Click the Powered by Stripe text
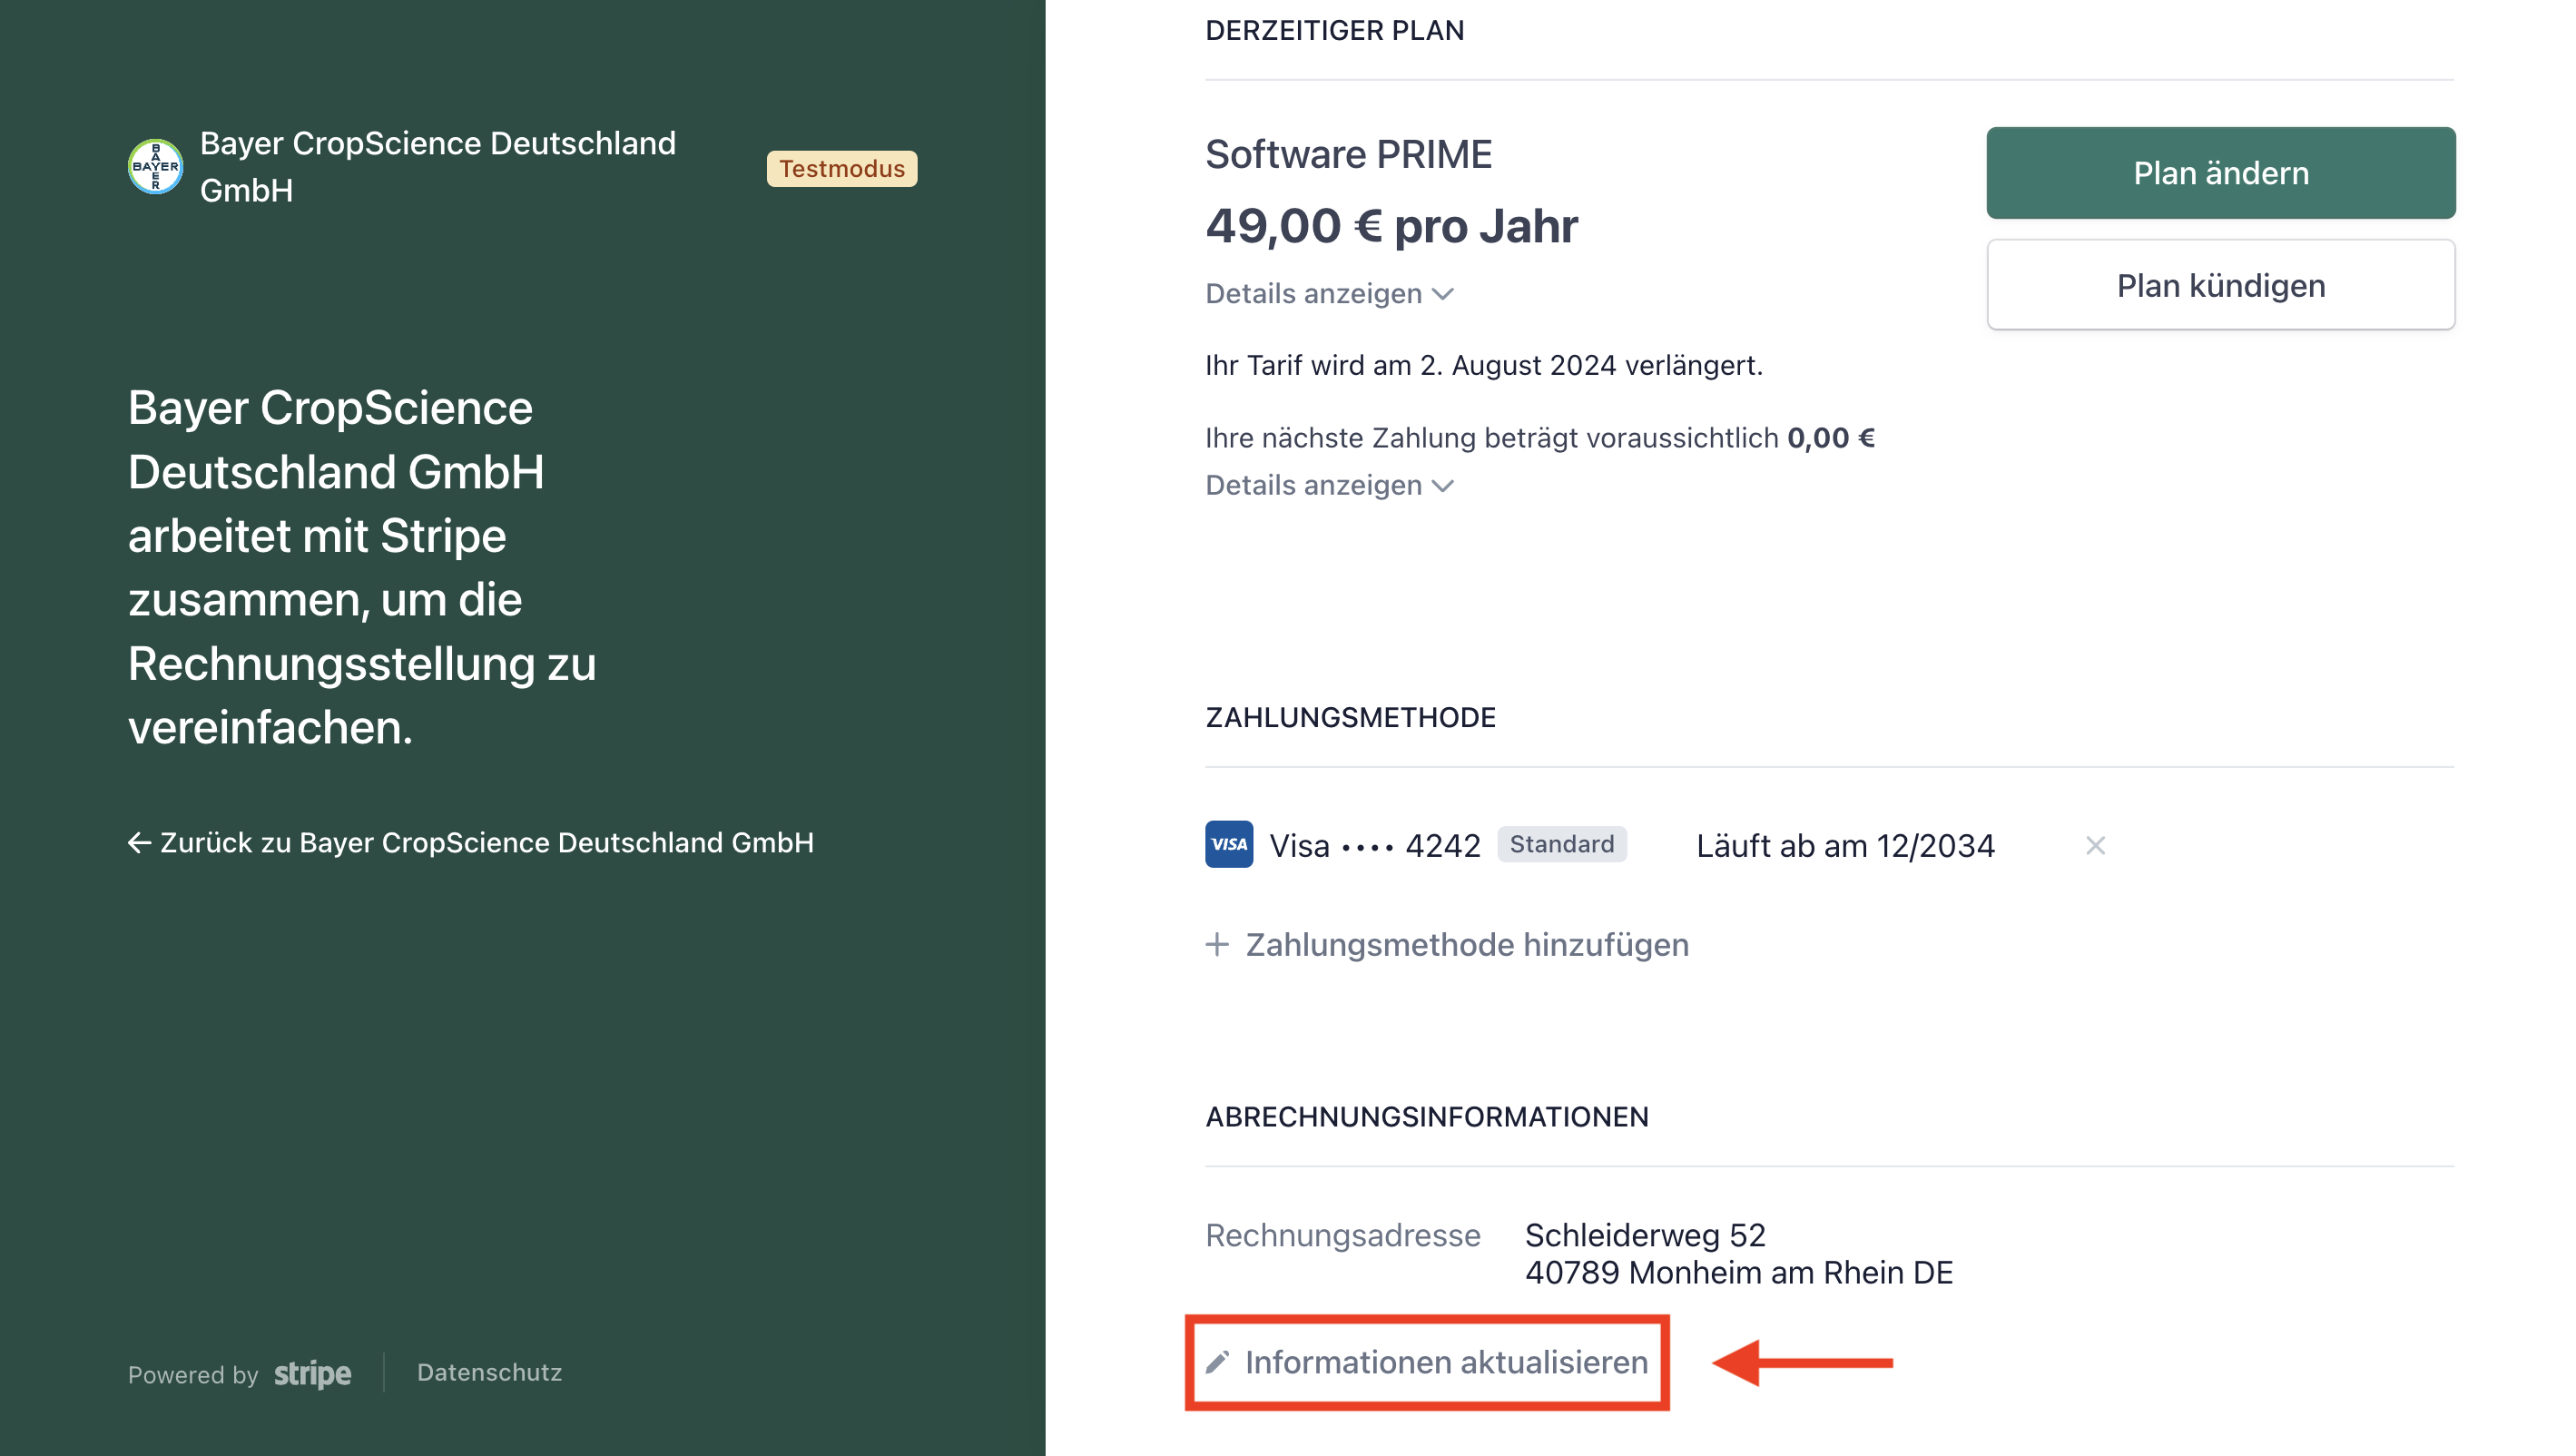The height and width of the screenshot is (1456, 2576). click(x=193, y=1375)
